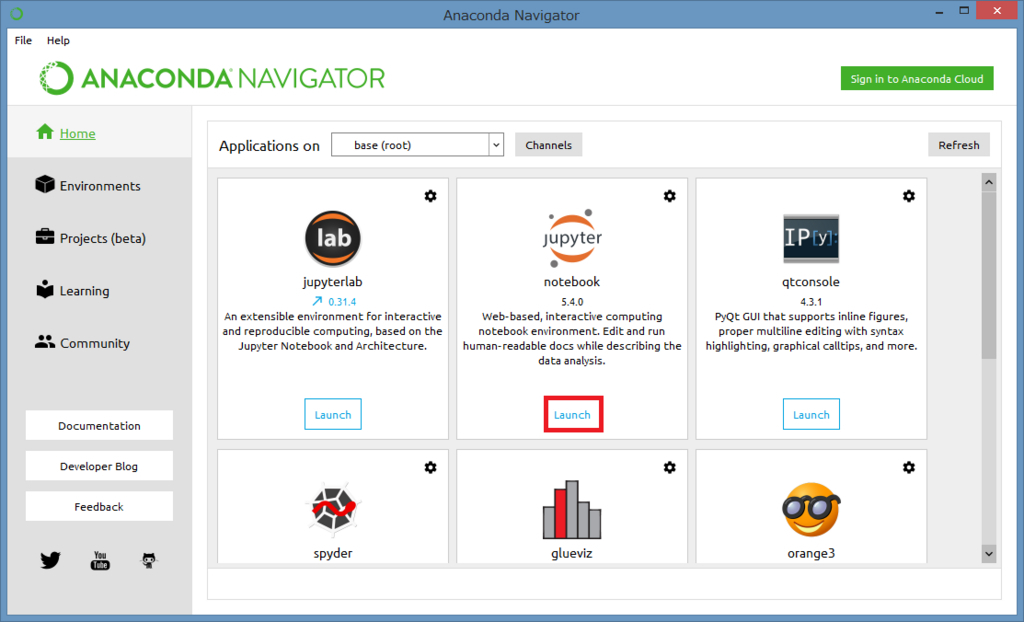
Task: Click the jupyterlab update arrow icon
Action: (317, 301)
